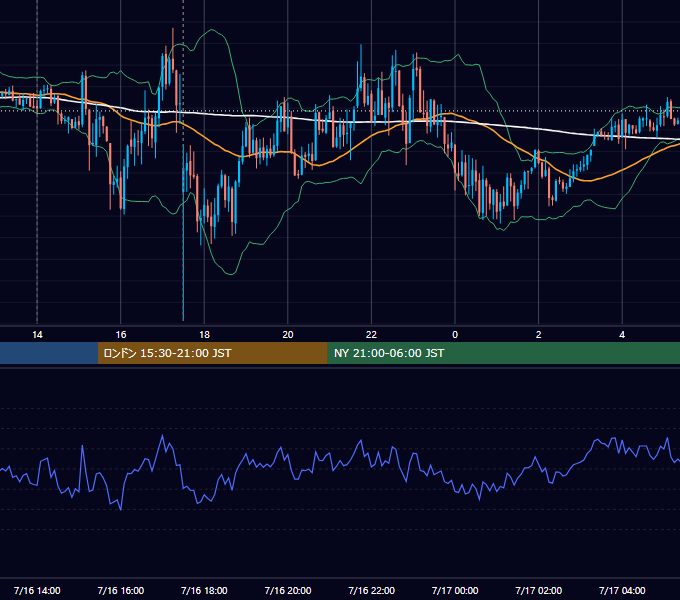Click the 7/17 04:00 indicator axis label
The image size is (680, 600).
click(x=622, y=590)
